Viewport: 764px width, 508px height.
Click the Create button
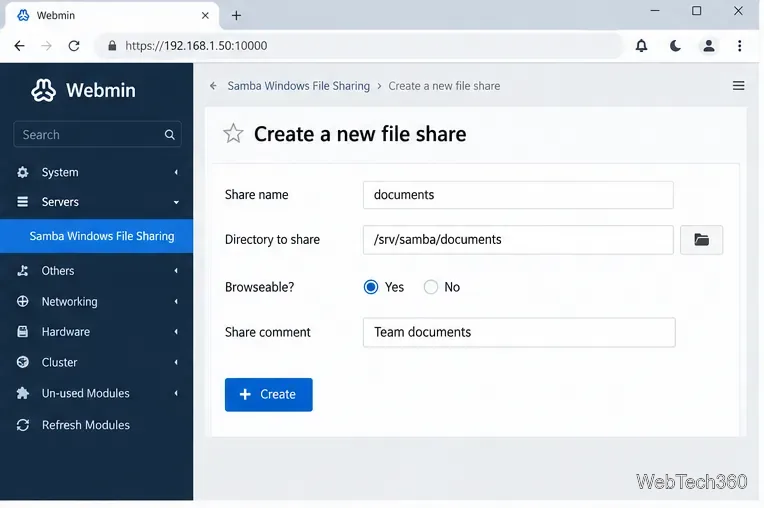coord(268,395)
